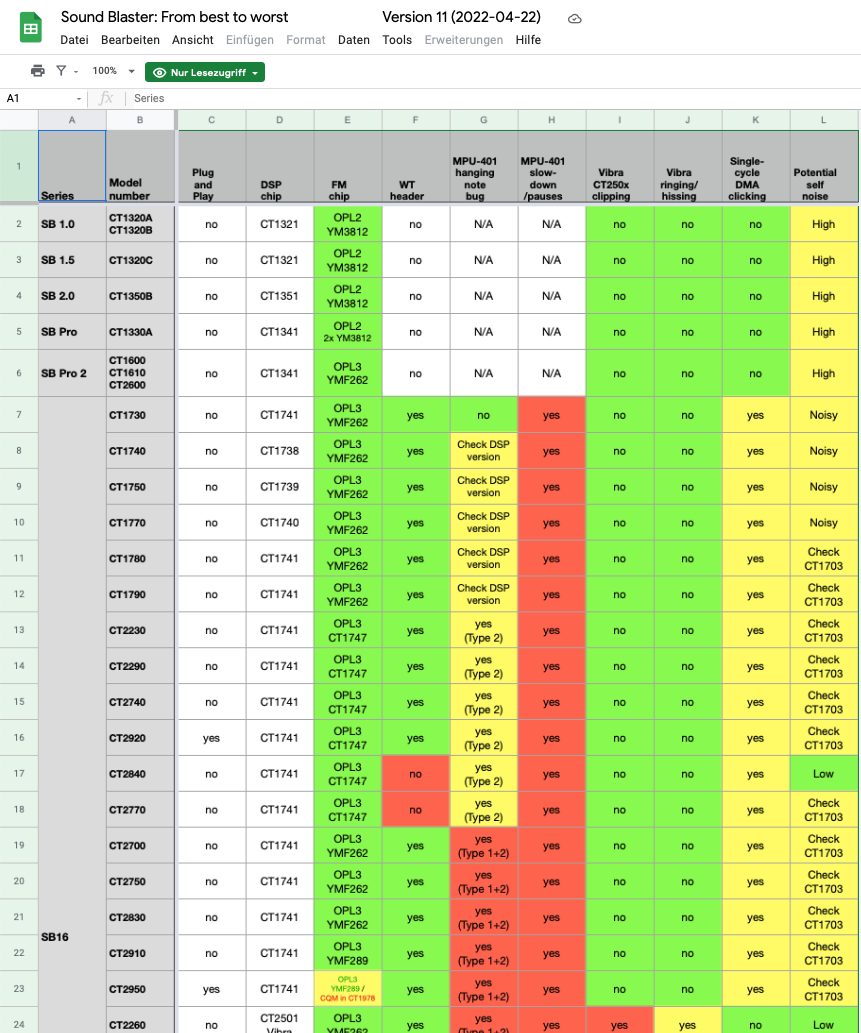Select the SB 1.0 series cell
The height and width of the screenshot is (1033, 861).
(x=72, y=224)
